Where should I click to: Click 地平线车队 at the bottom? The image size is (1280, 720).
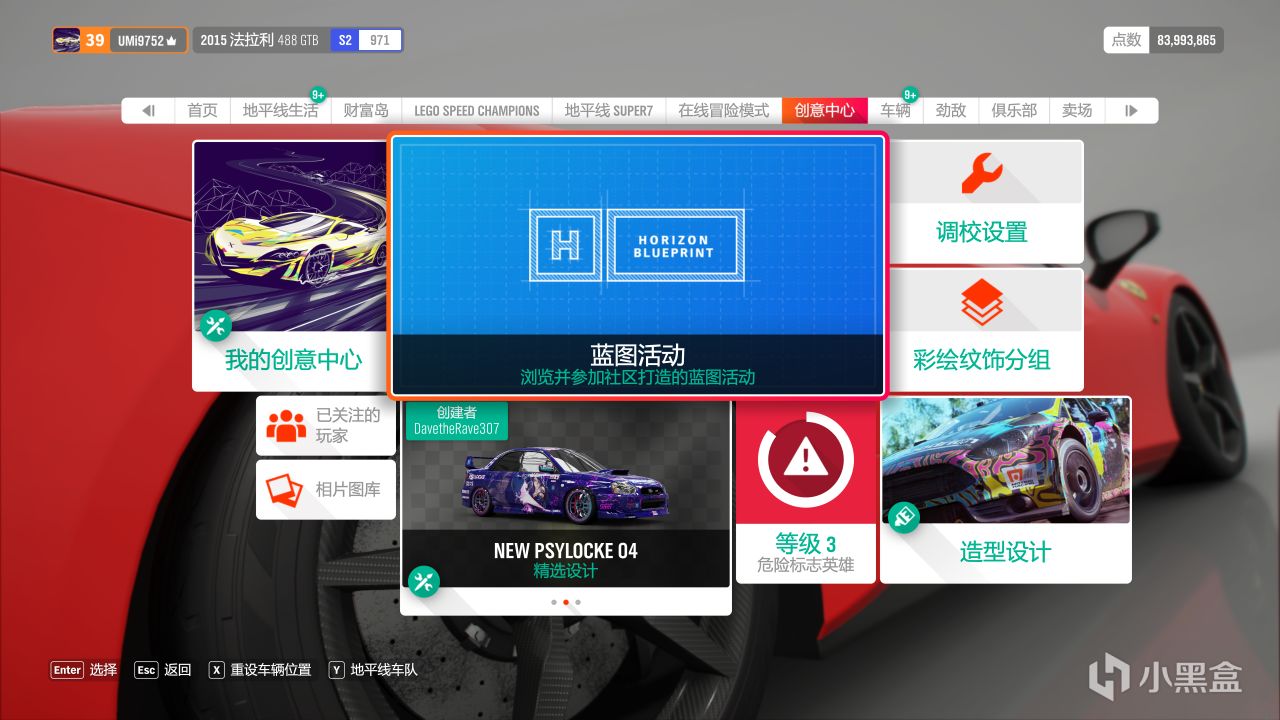tap(384, 670)
